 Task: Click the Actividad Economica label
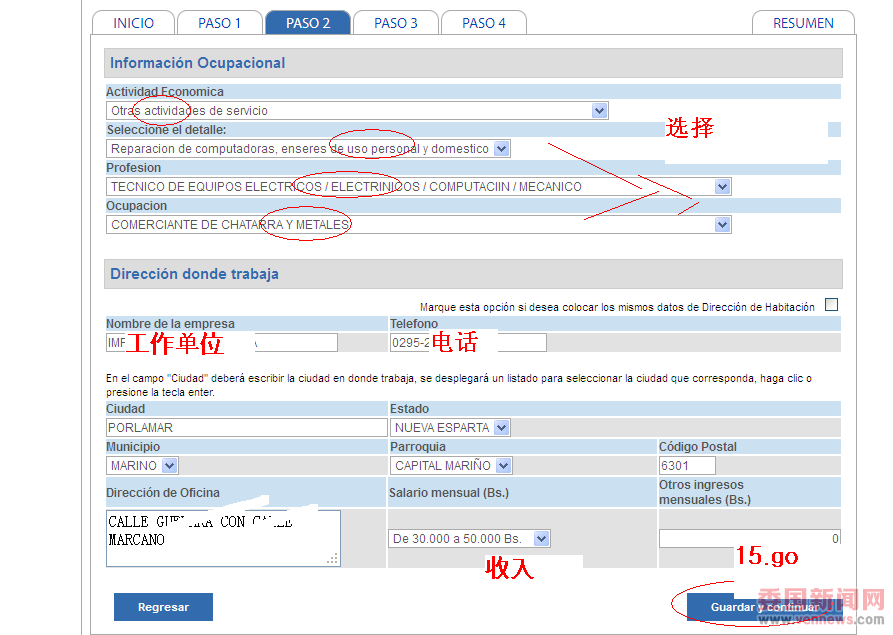pyautogui.click(x=165, y=92)
